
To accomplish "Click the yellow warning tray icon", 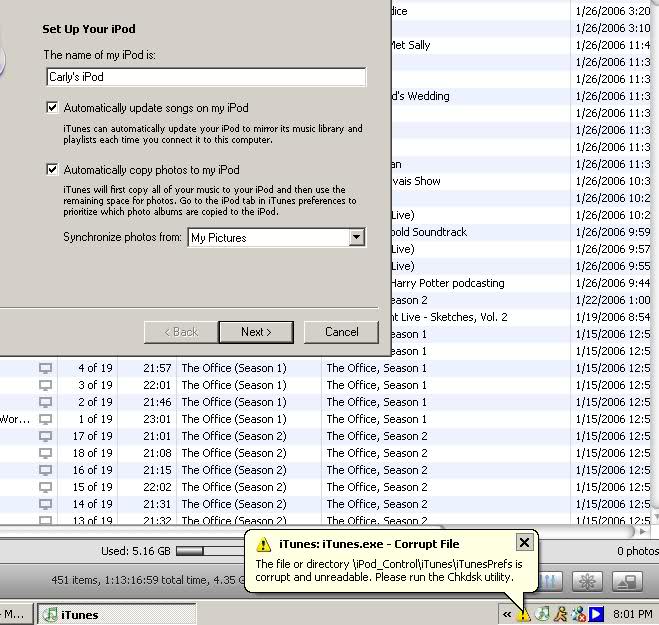I will (524, 615).
